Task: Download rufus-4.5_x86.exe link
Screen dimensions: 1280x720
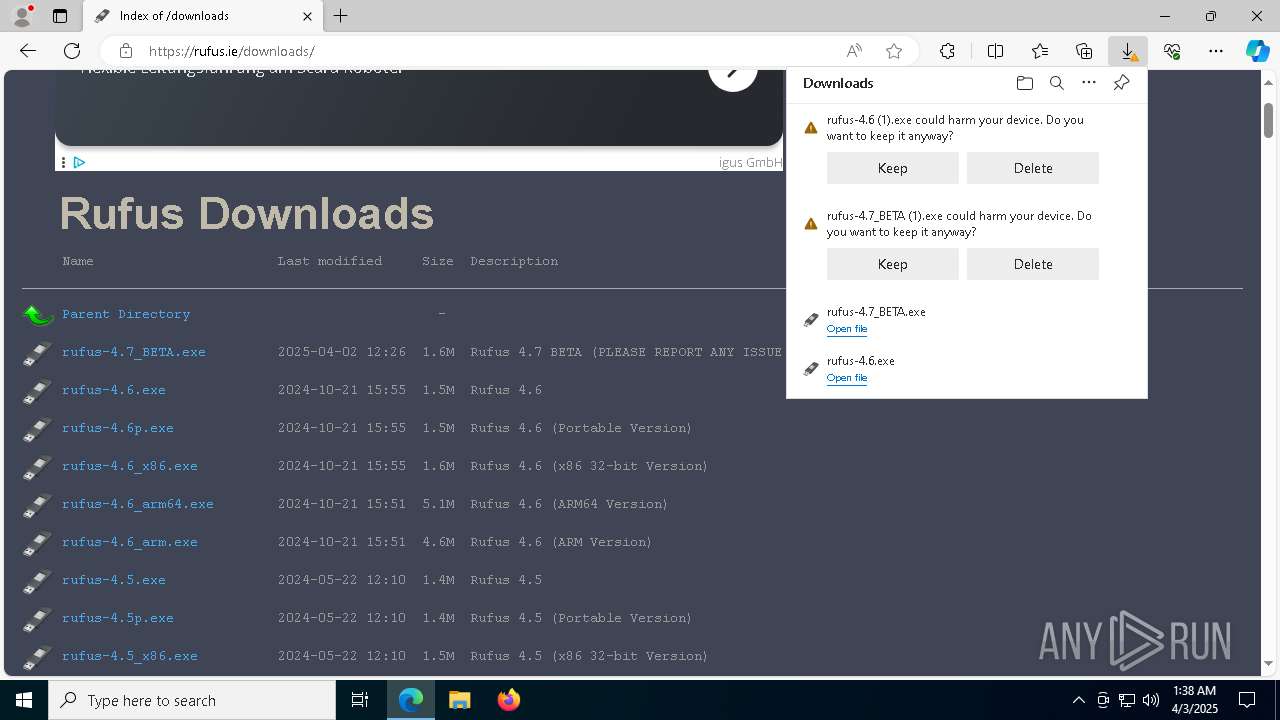Action: point(130,656)
